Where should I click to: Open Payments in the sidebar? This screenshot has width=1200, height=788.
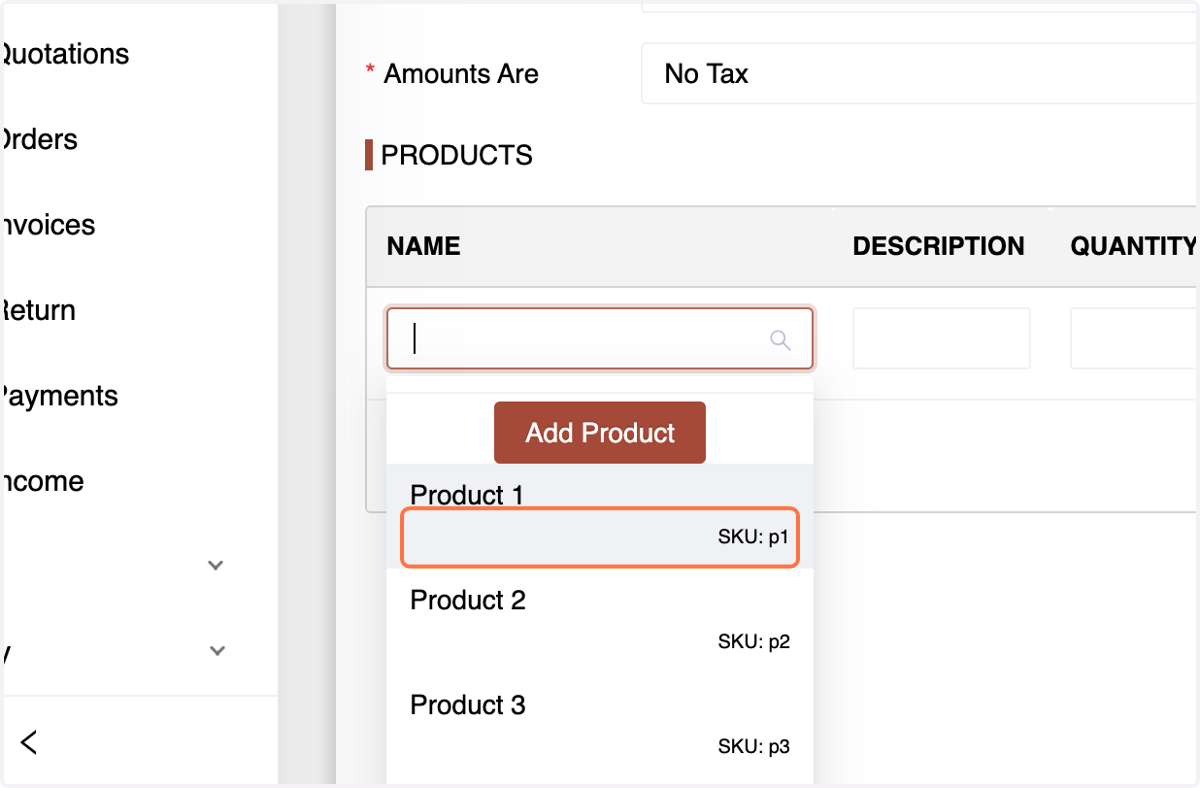(59, 396)
